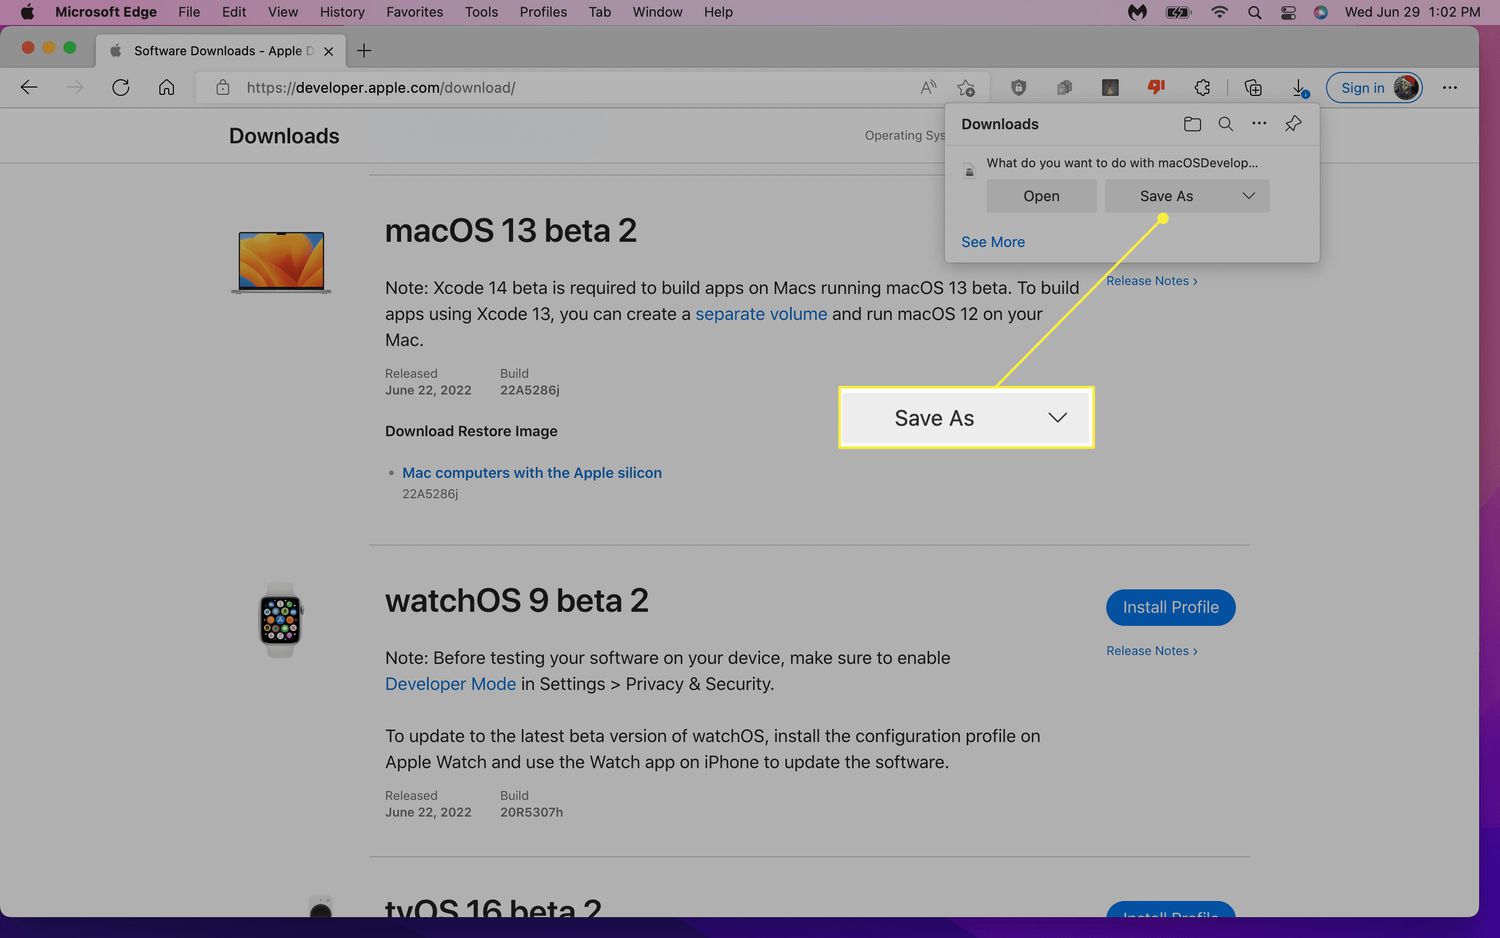
Task: Select the MacBook macOS 13 thumbnail
Action: [x=281, y=262]
